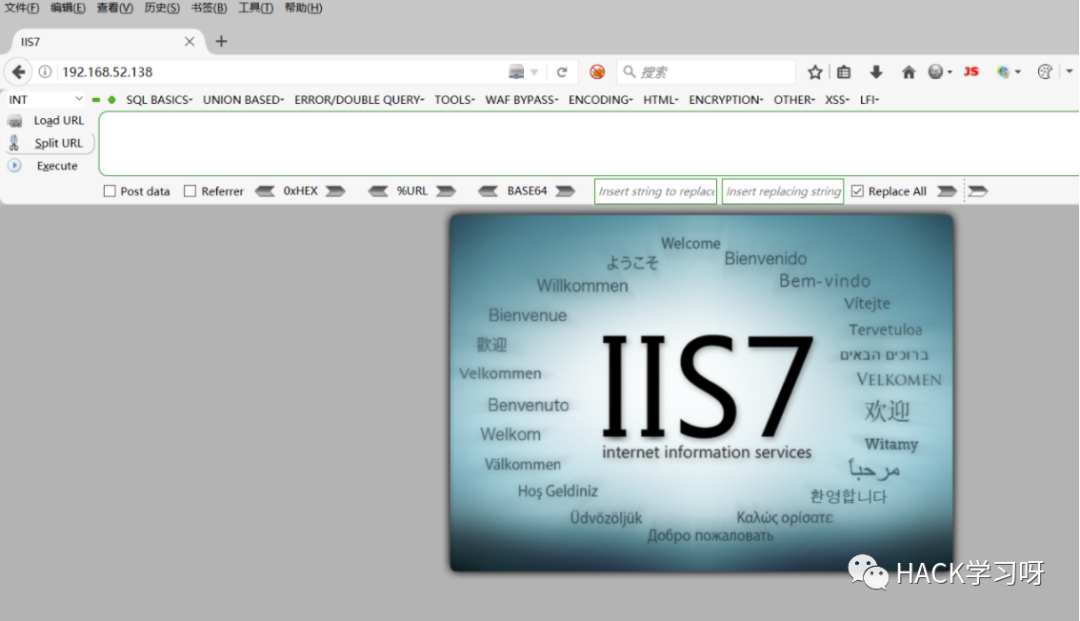Expand the XSS menu

click(838, 100)
